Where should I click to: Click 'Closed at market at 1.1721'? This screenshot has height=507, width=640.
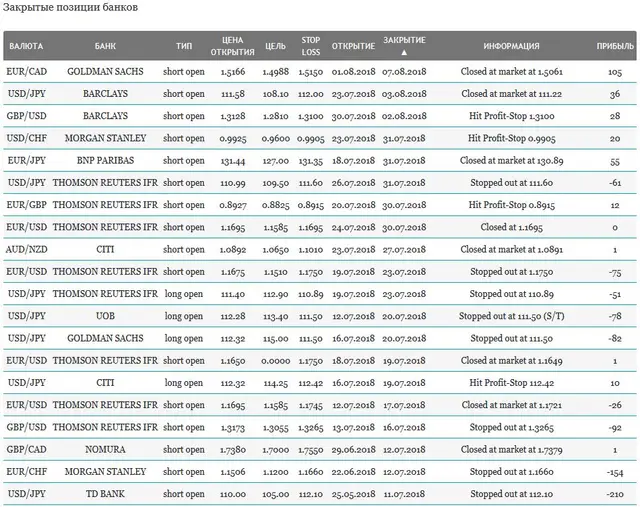(511, 405)
